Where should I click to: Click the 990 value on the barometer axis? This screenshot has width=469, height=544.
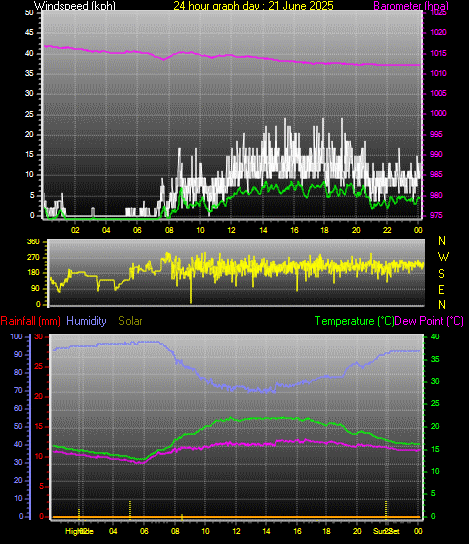(x=436, y=154)
